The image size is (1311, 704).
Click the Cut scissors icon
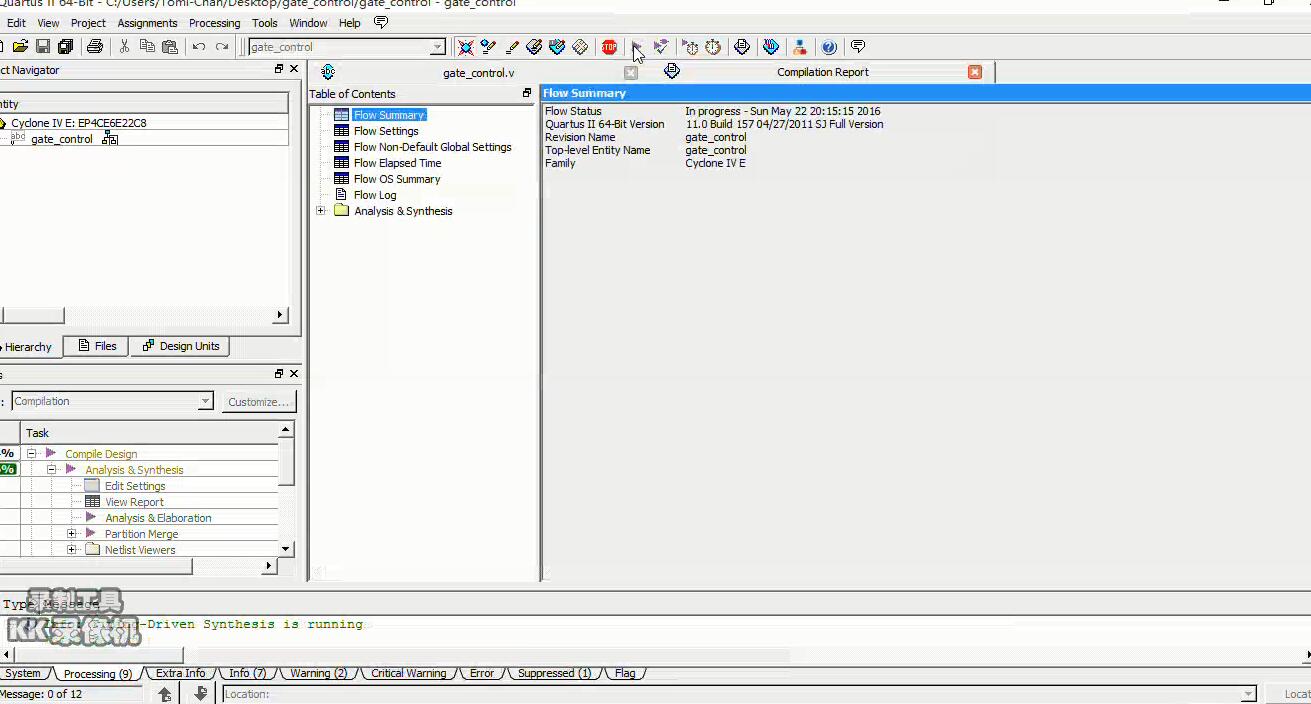point(125,47)
